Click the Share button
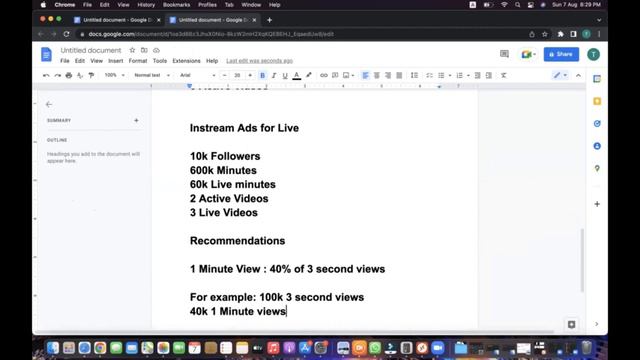Image resolution: width=640 pixels, height=360 pixels. point(561,54)
